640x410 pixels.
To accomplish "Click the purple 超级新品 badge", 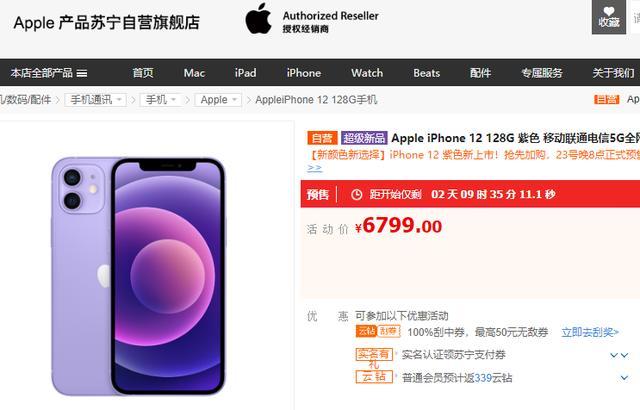I will 364,138.
